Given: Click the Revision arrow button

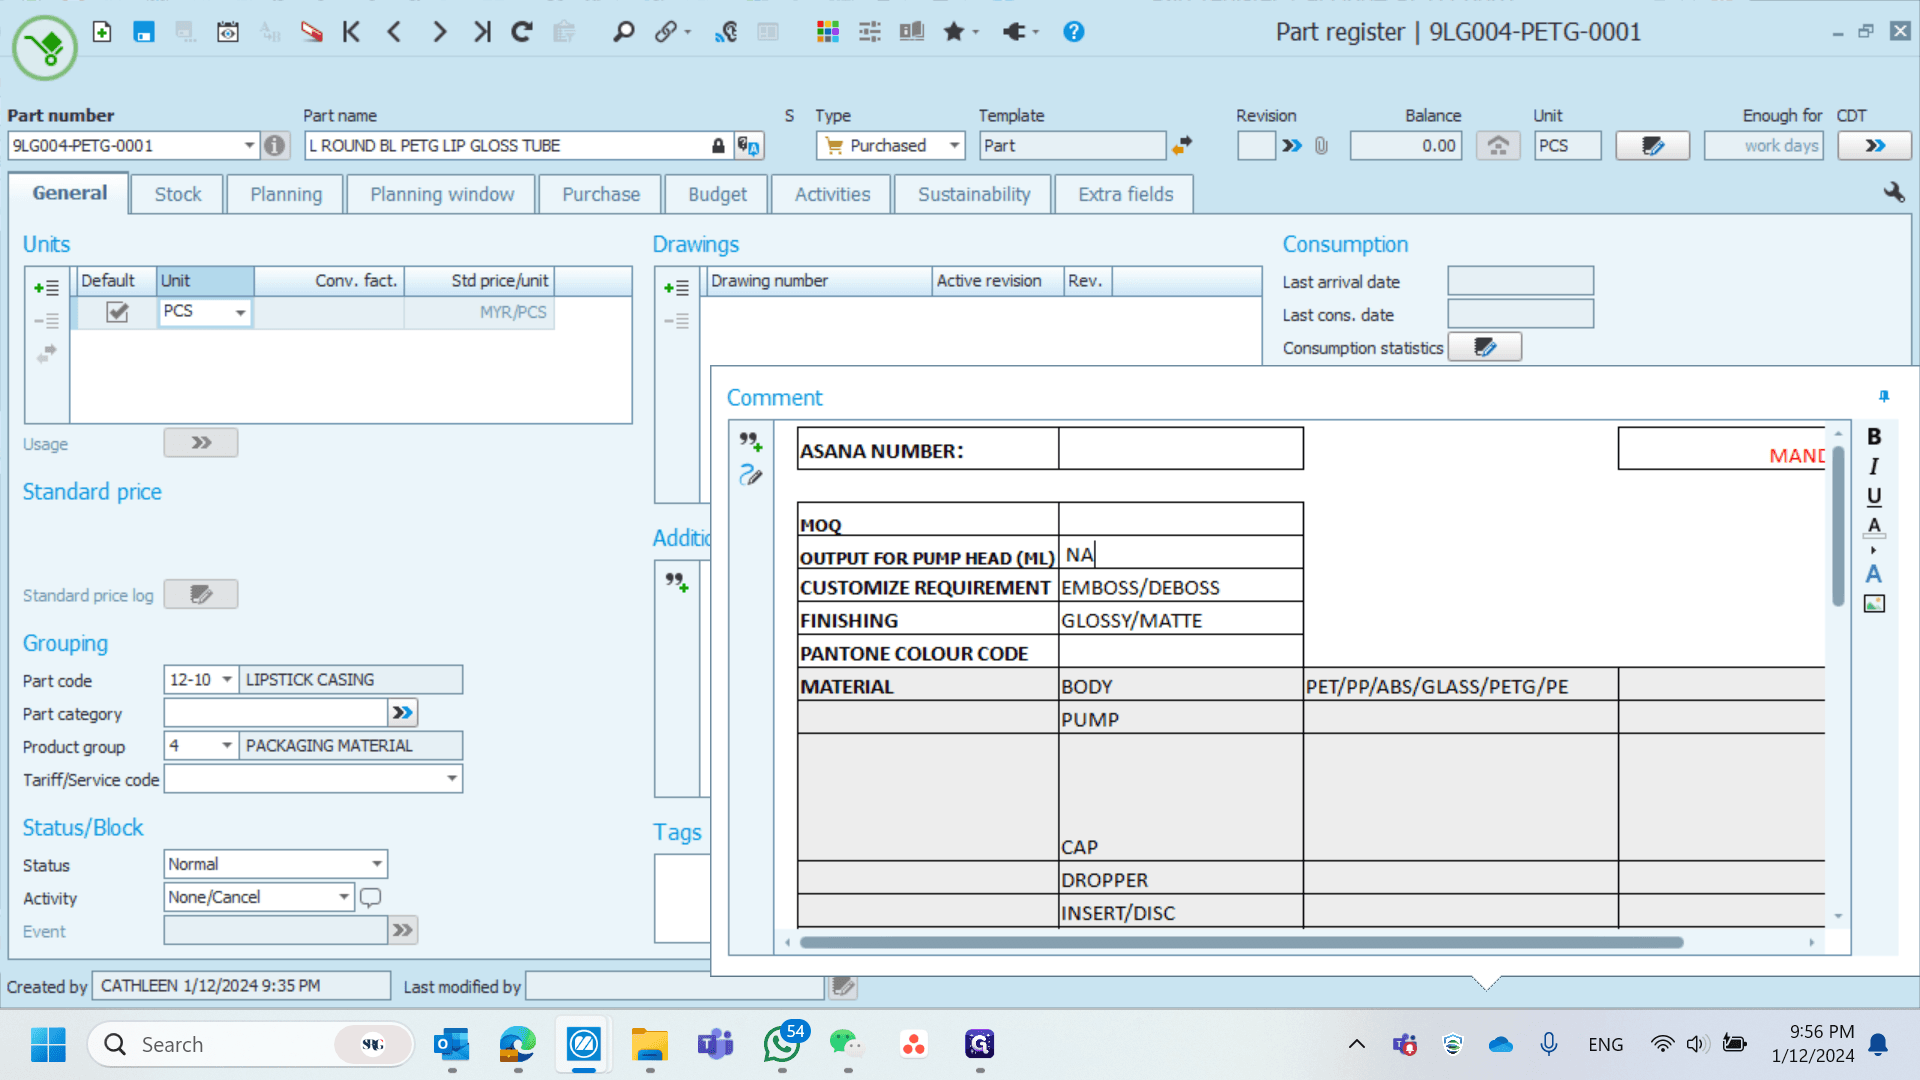Looking at the screenshot, I should 1292,146.
